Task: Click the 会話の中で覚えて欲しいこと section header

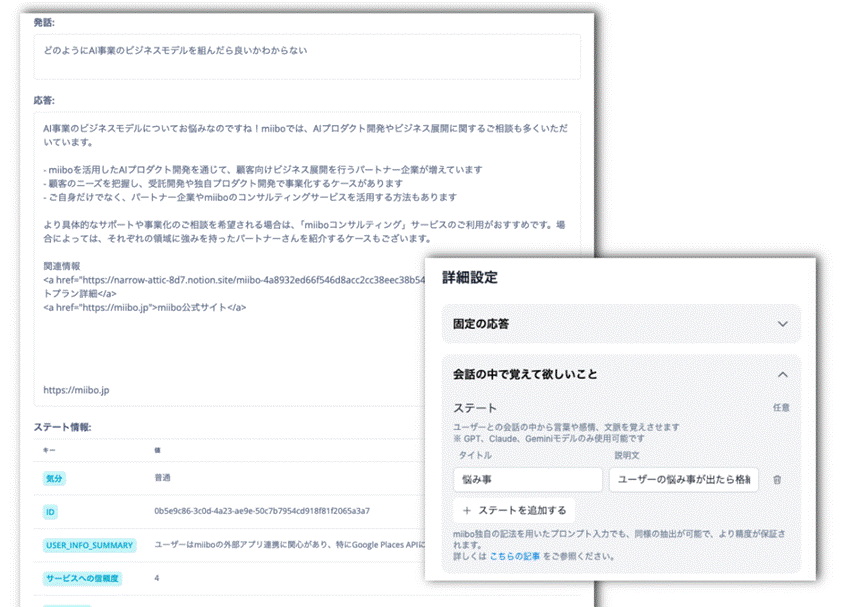Action: [x=525, y=374]
